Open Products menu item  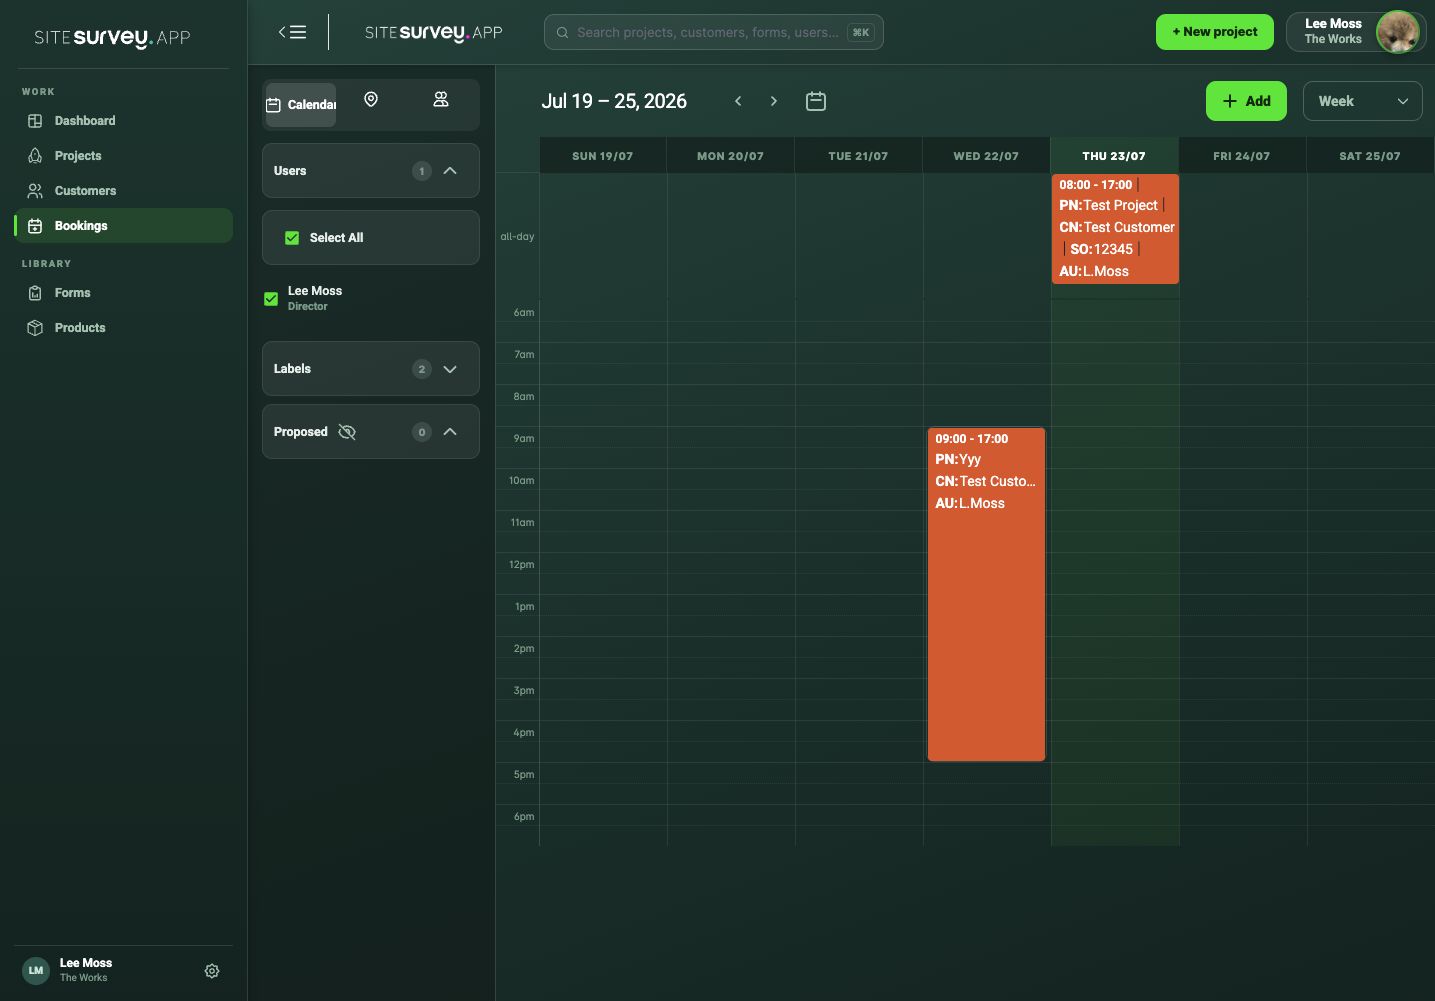(124, 328)
